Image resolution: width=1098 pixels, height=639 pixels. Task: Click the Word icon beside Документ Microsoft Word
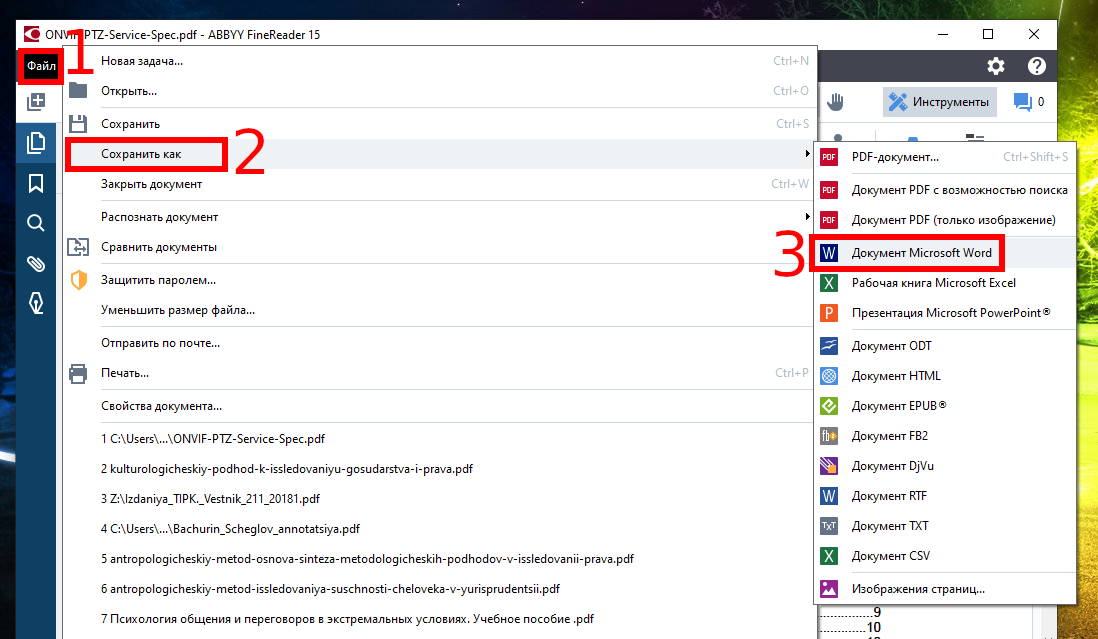coord(829,253)
